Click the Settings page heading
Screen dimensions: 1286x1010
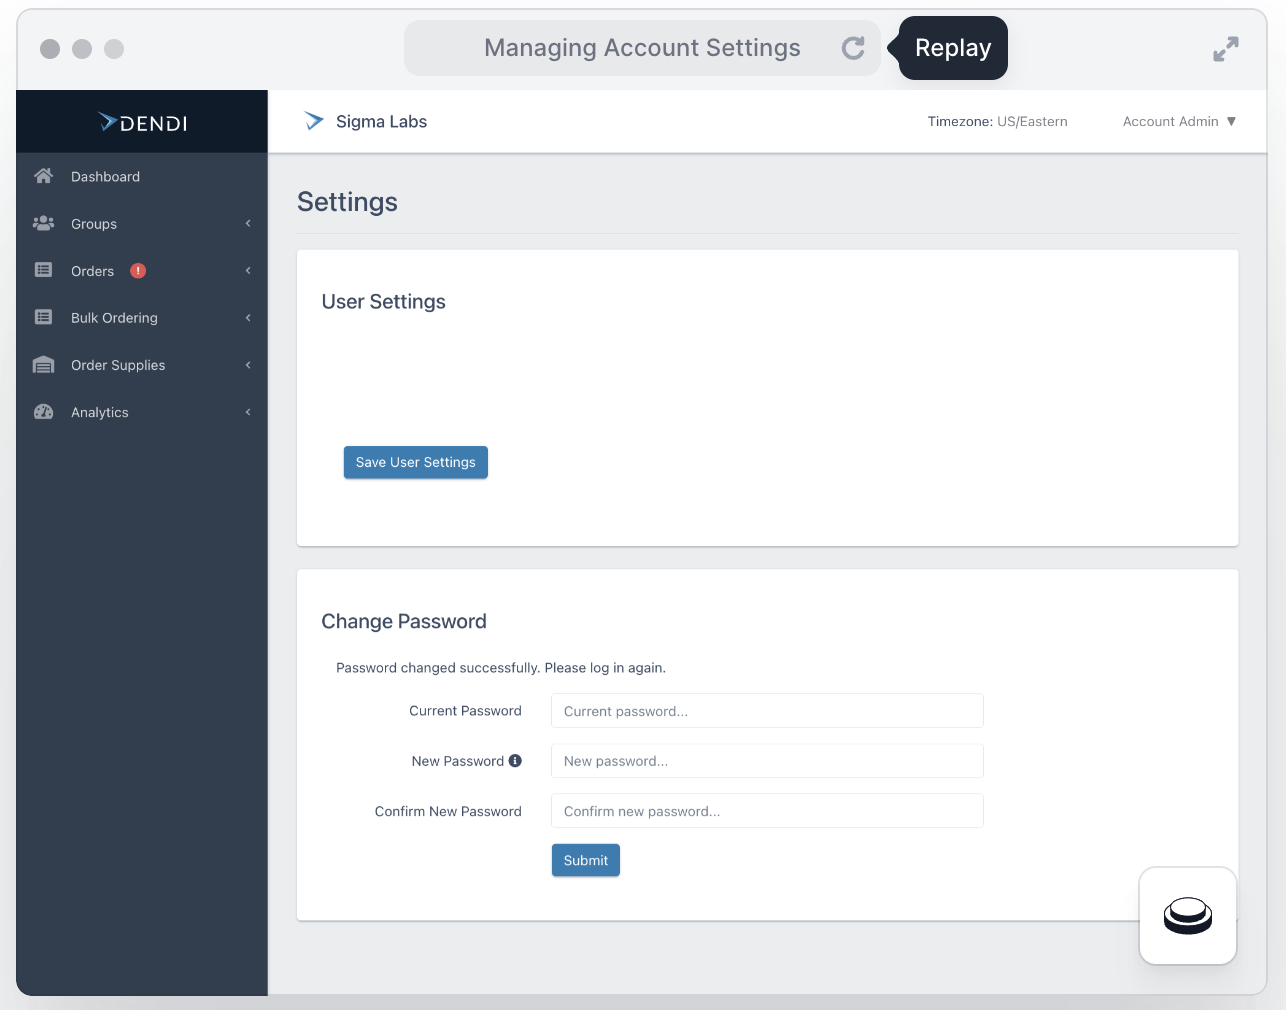click(347, 202)
